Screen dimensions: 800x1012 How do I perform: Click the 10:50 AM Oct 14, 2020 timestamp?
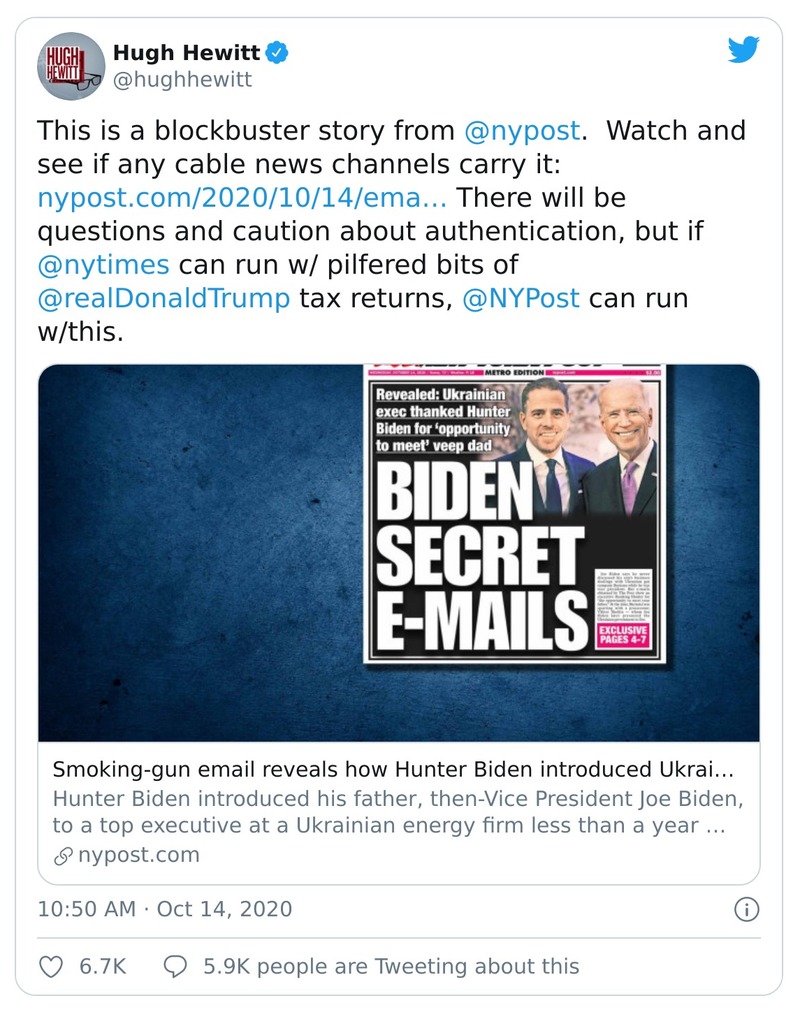165,909
